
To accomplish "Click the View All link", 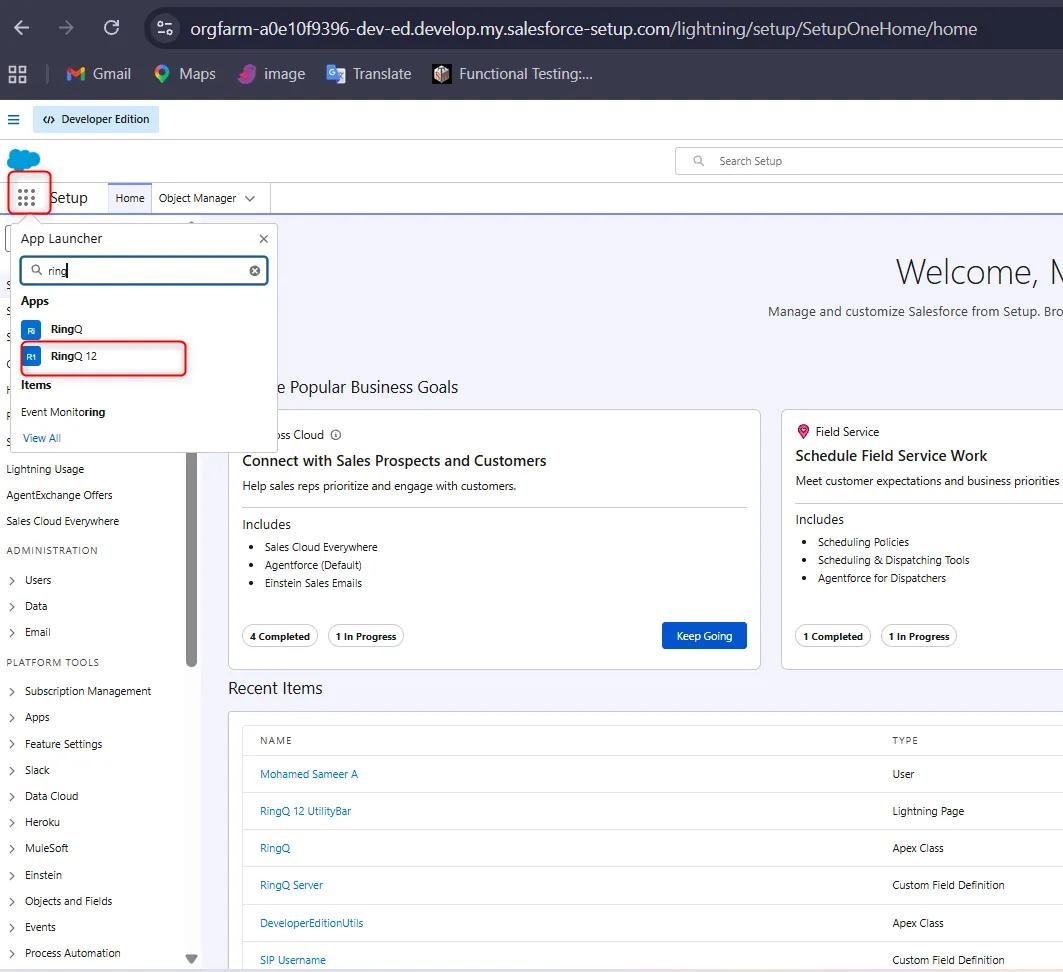I will pos(42,439).
